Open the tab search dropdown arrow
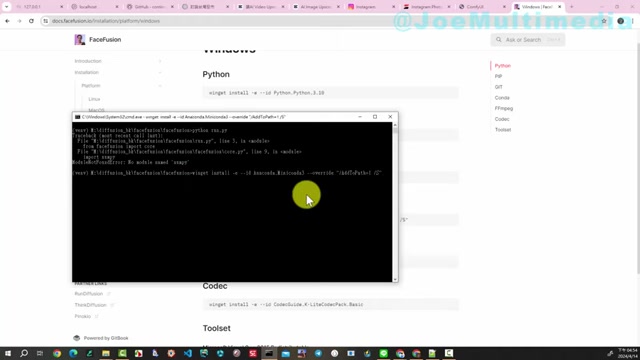Image resolution: width=640 pixels, height=360 pixels. click(x=7, y=7)
